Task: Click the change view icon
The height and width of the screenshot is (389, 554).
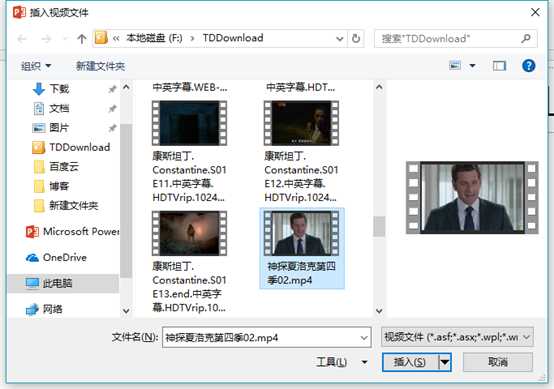Action: click(x=455, y=65)
